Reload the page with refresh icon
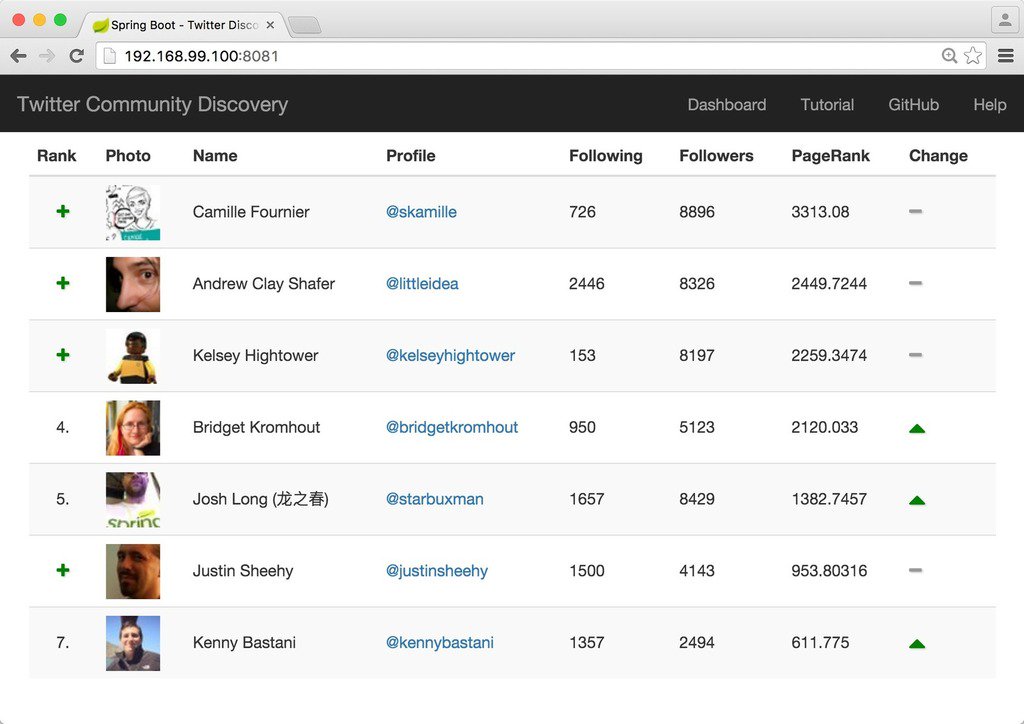 click(x=76, y=56)
